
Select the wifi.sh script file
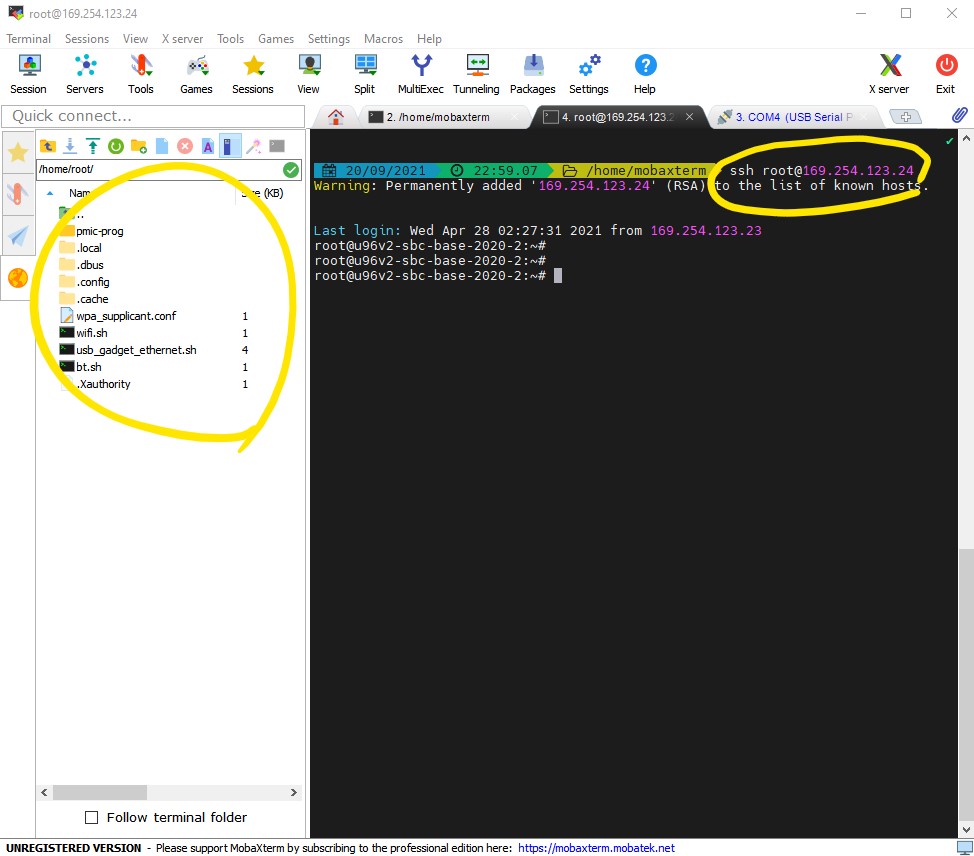[91, 333]
